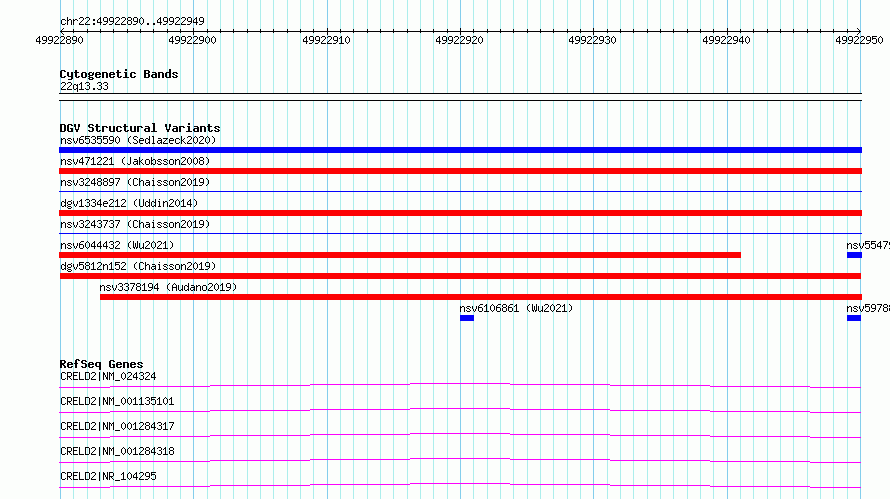Image resolution: width=890 pixels, height=499 pixels.
Task: Open variant nsv3243737 (Chaisson2019) label
Action: point(135,224)
